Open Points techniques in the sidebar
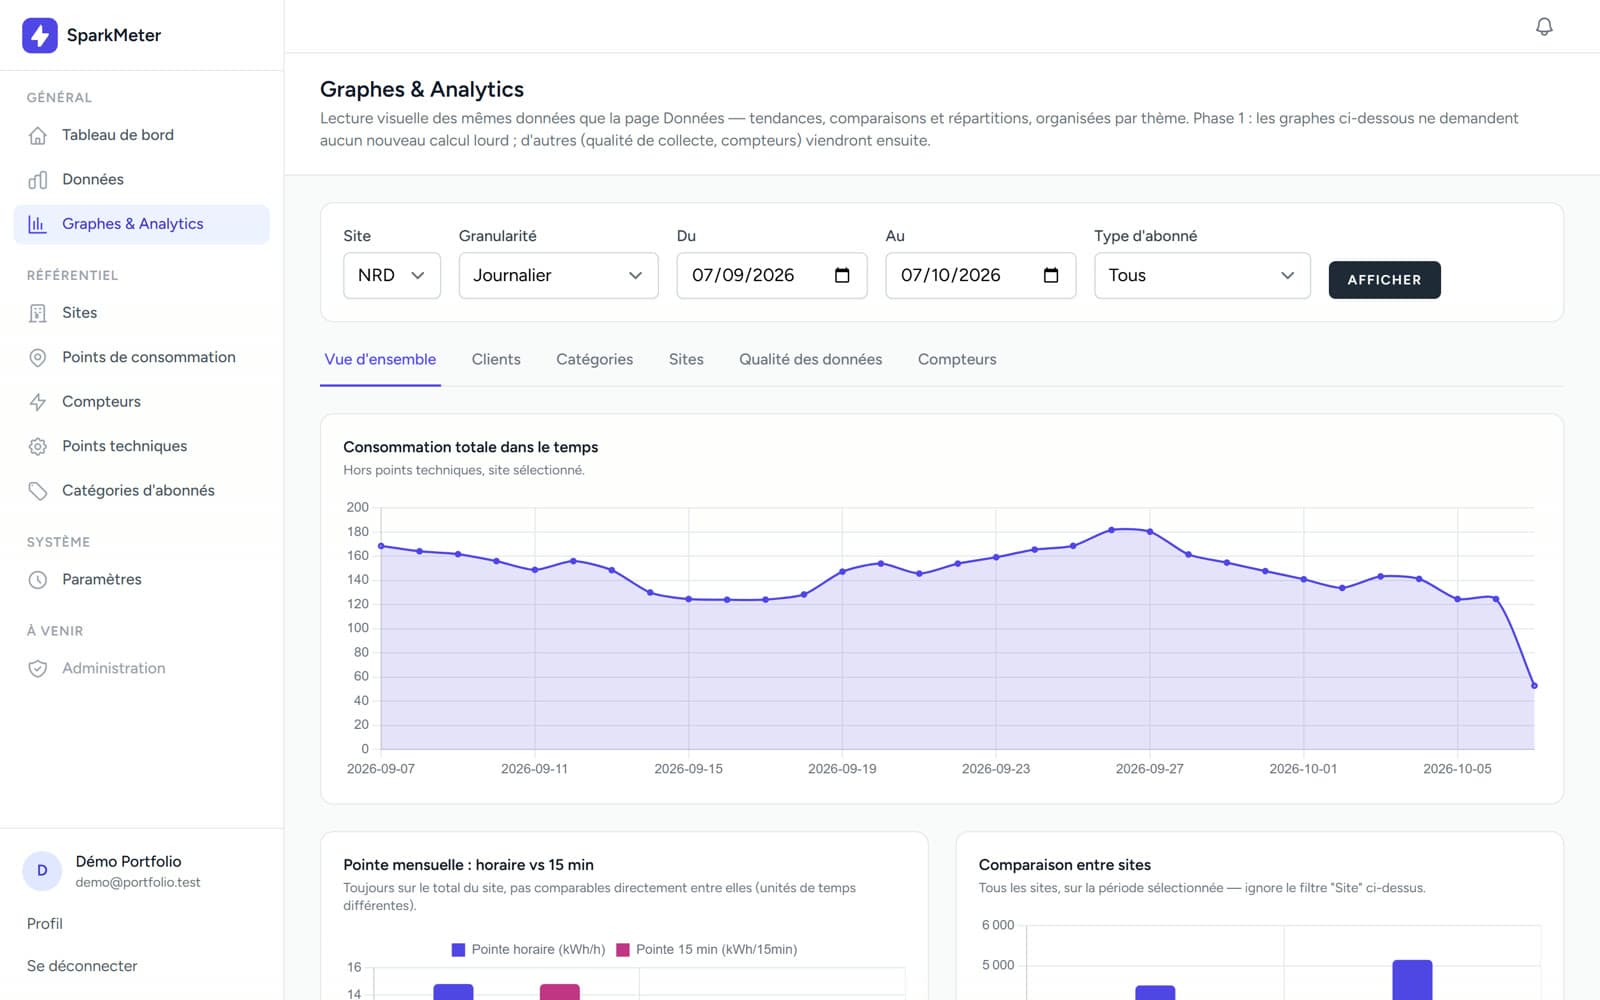The image size is (1600, 1000). tap(141, 446)
